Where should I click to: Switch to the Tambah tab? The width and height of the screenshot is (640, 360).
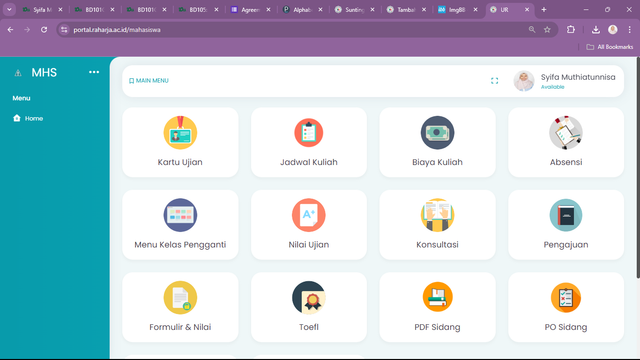coord(406,9)
